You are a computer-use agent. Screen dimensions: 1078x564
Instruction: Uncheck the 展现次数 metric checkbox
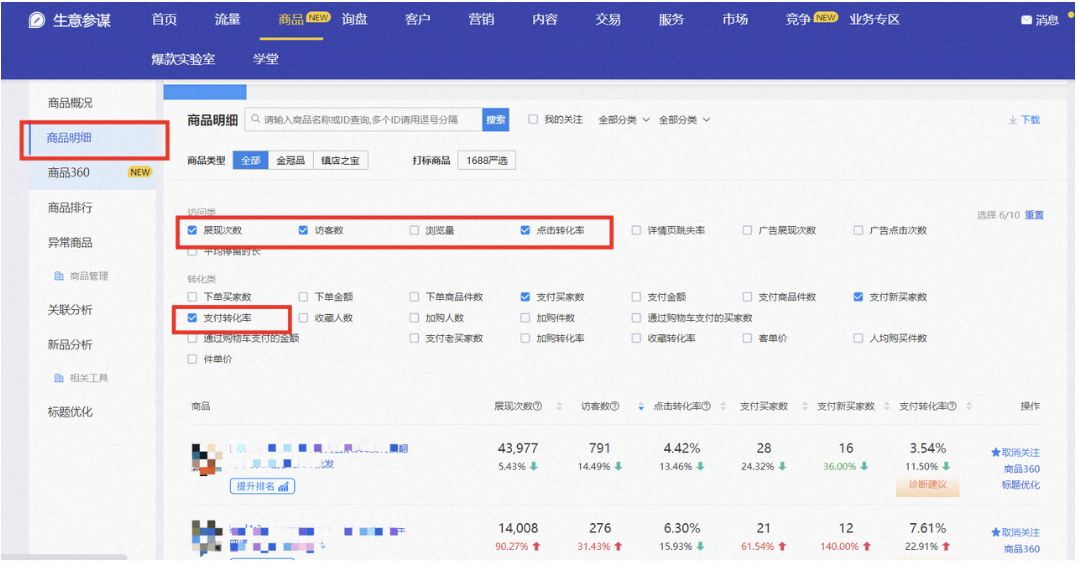tap(192, 230)
